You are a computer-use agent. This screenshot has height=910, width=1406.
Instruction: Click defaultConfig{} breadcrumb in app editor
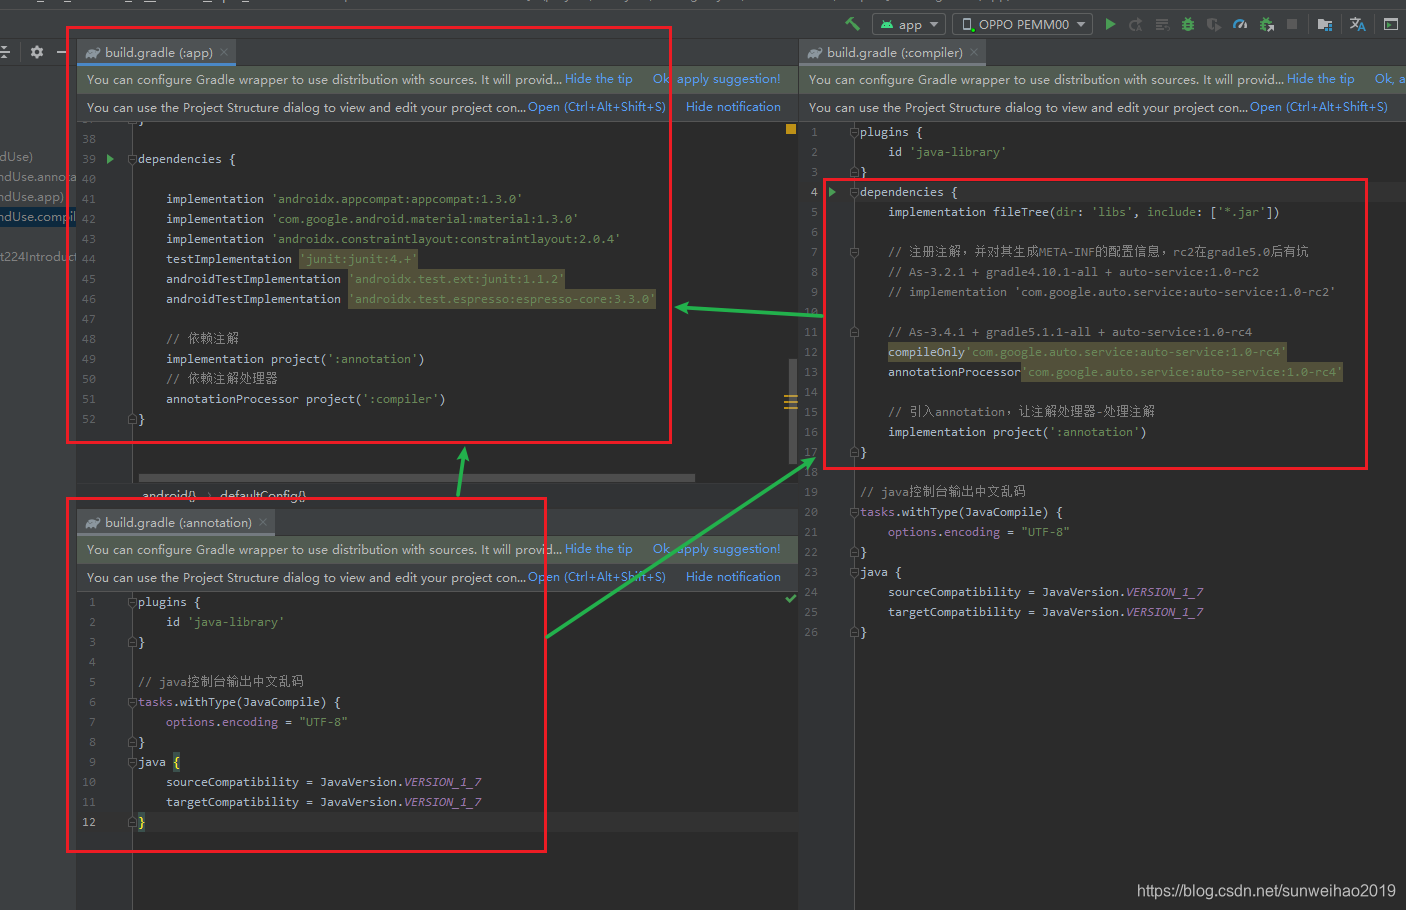click(x=263, y=495)
